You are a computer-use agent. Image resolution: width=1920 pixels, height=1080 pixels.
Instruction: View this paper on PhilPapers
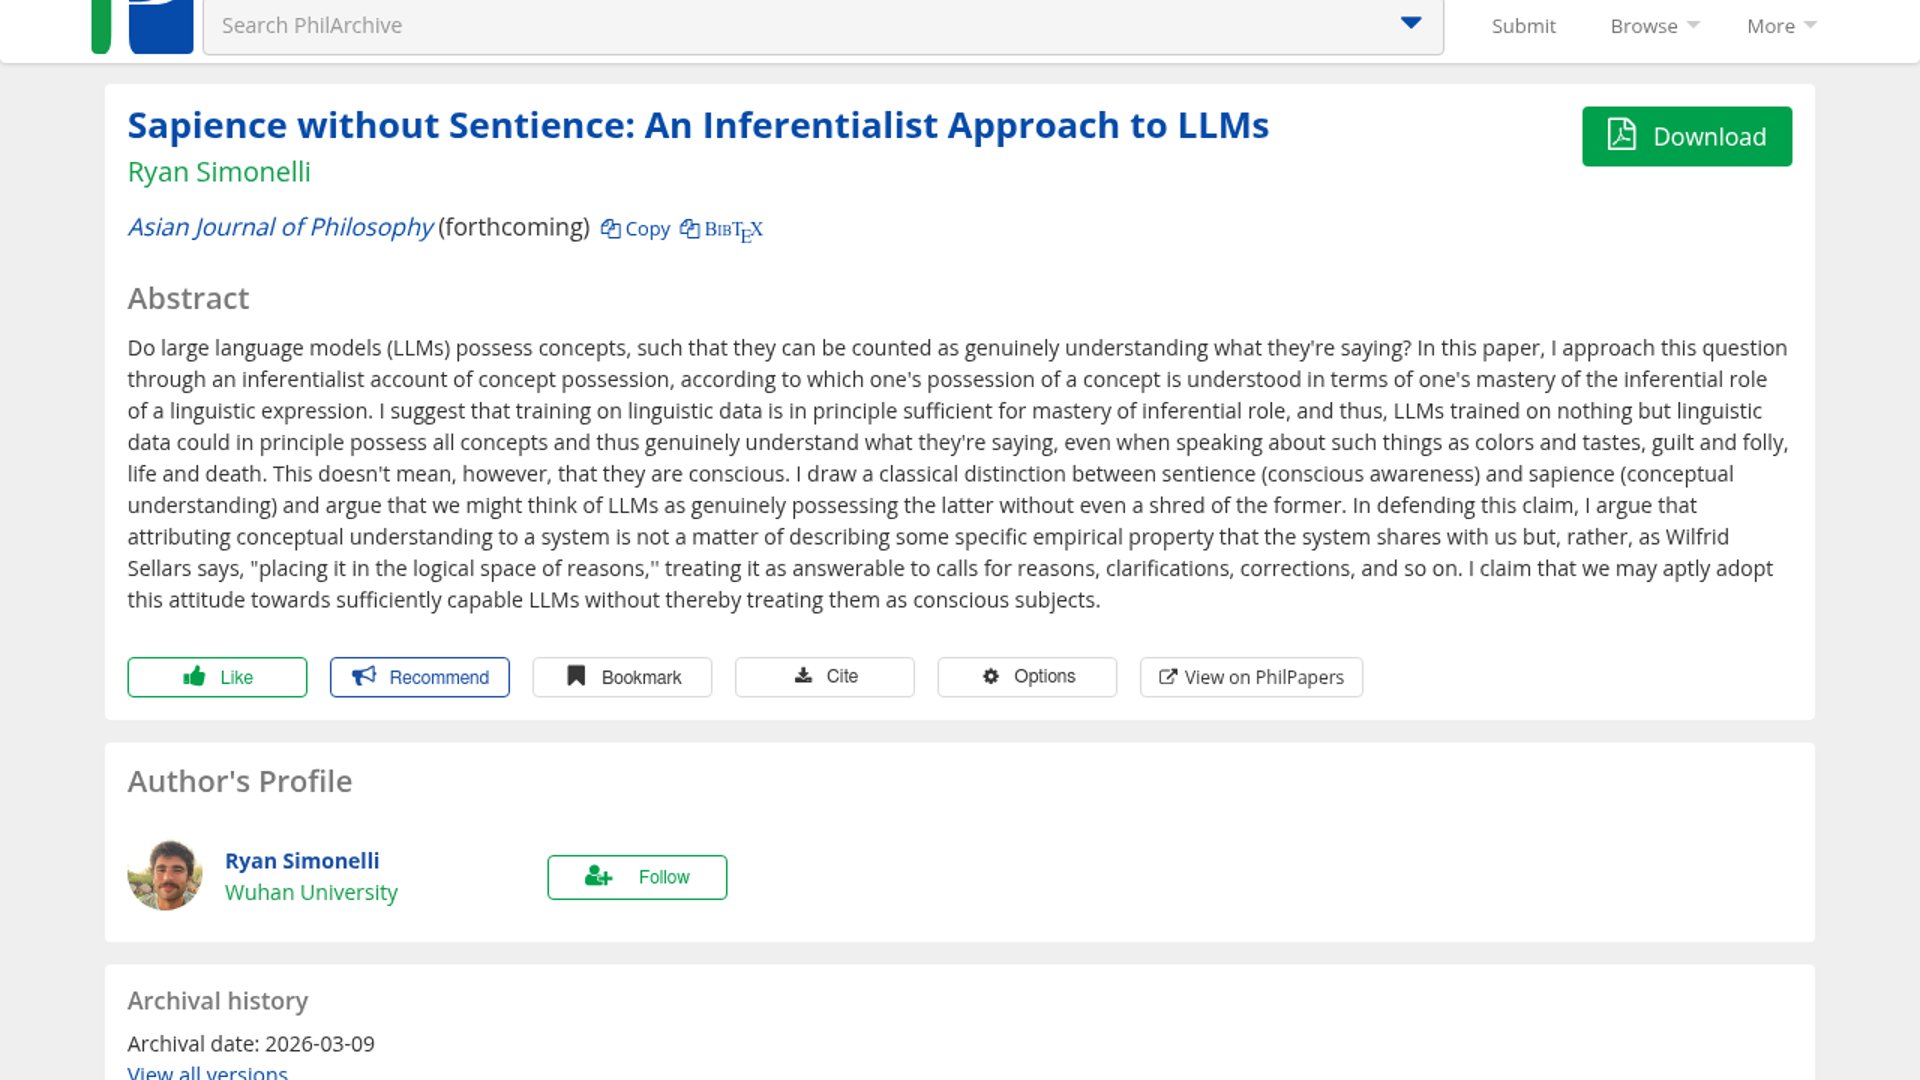1251,677
